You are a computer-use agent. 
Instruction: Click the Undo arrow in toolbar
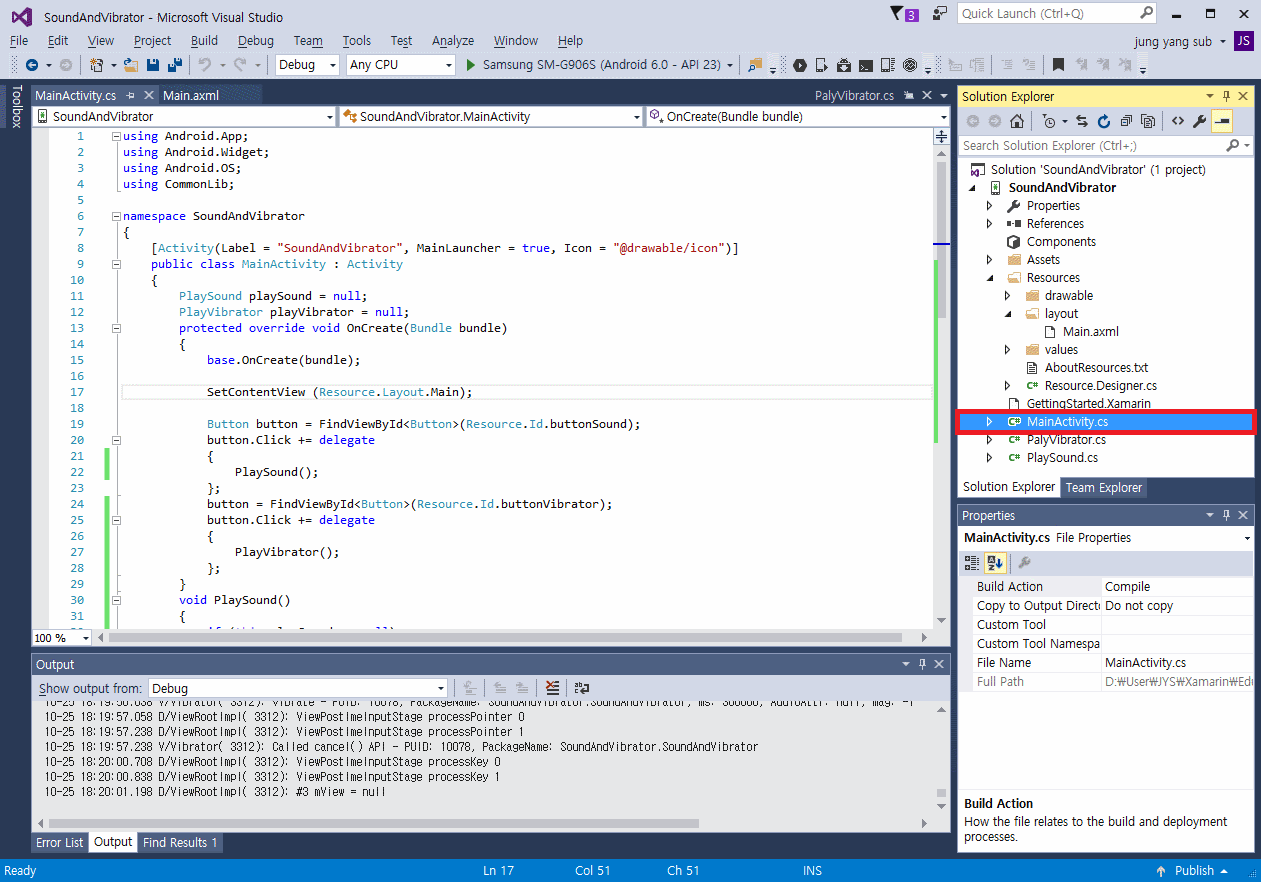pos(204,65)
